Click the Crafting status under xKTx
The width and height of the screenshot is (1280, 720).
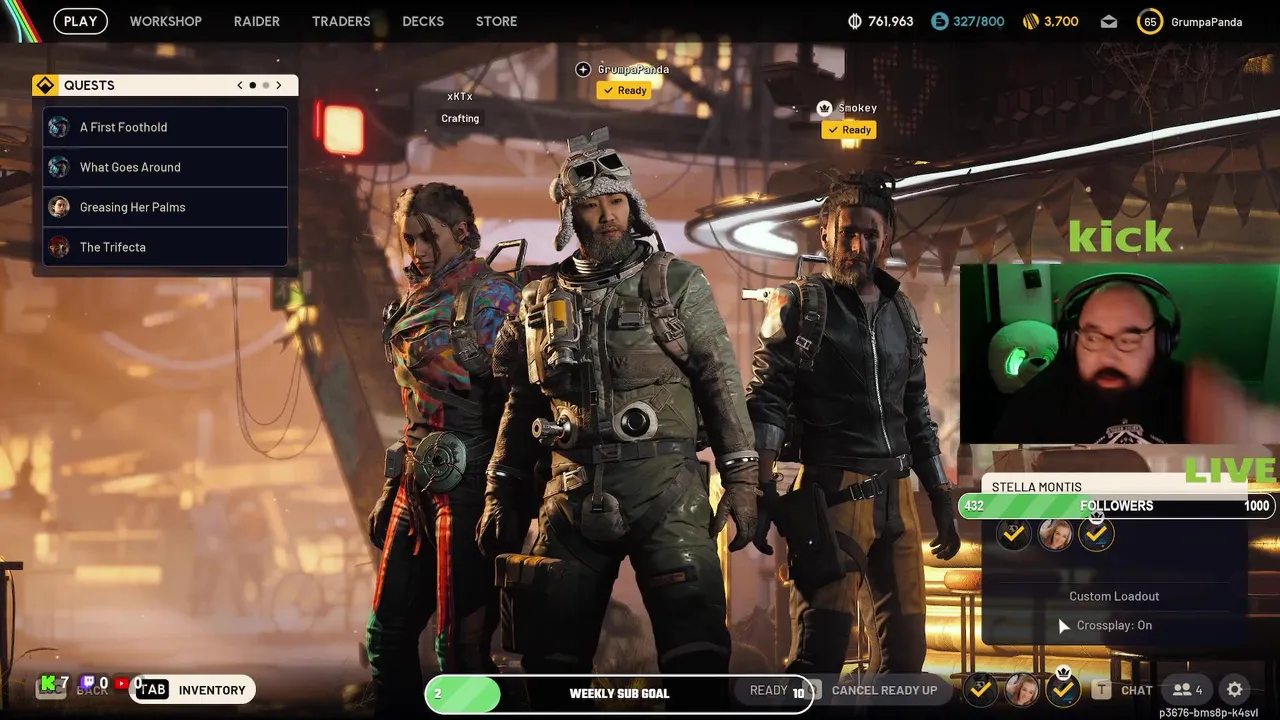click(x=460, y=118)
